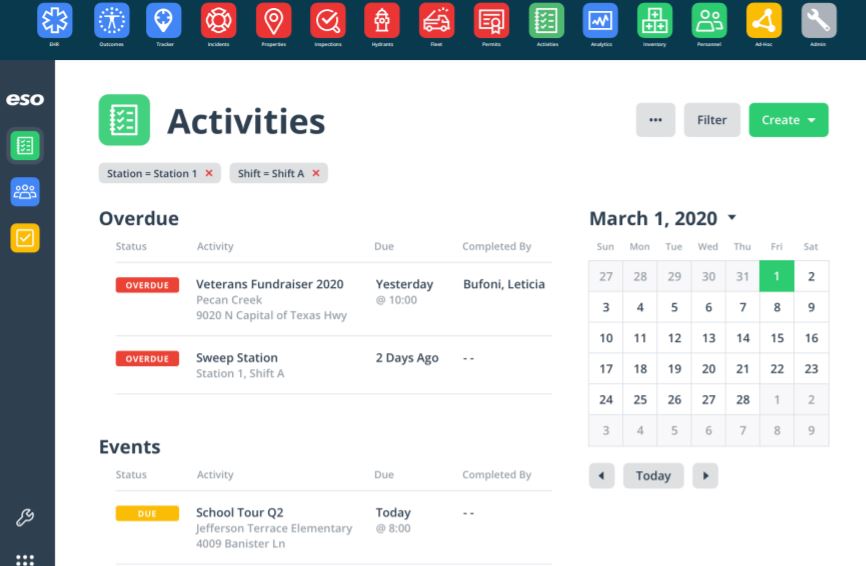The height and width of the screenshot is (566, 866).
Task: Click the eso logo in sidebar
Action: pyautogui.click(x=25, y=99)
